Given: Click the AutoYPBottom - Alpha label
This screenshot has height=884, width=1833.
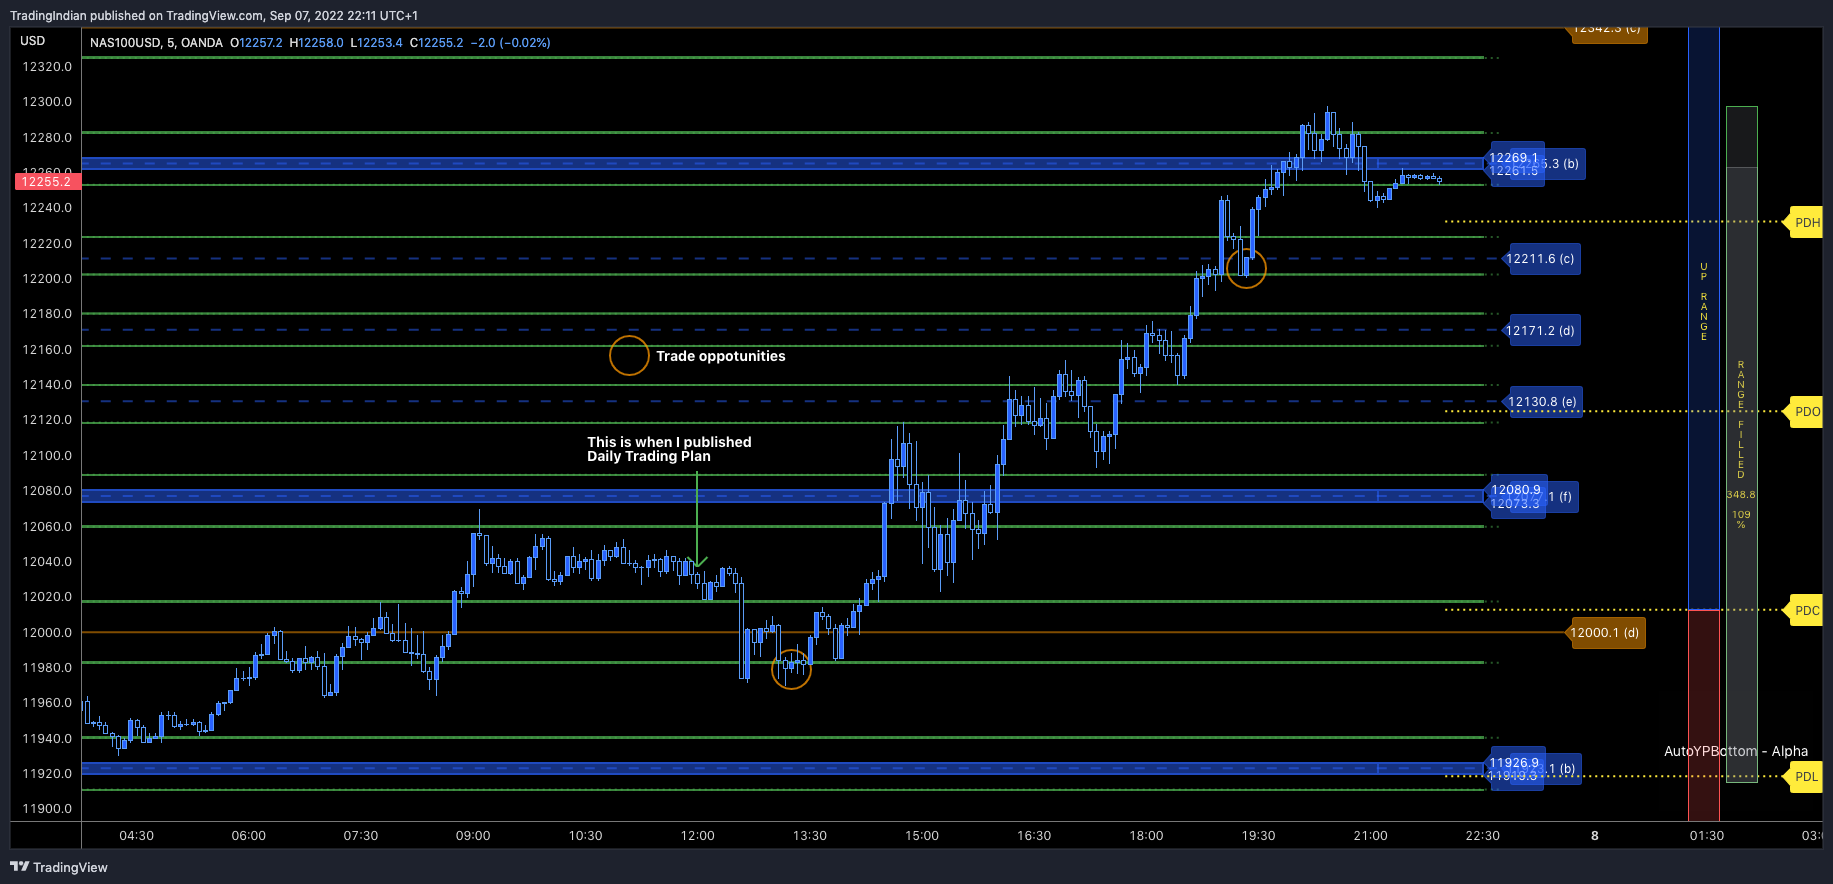Looking at the screenshot, I should click(1736, 751).
